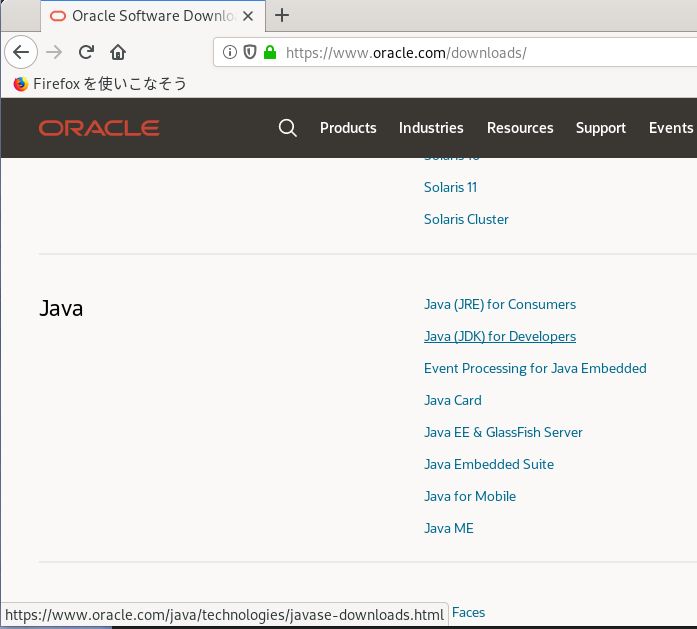This screenshot has width=697, height=629.
Task: Open Java (JRE) for Consumers link
Action: pos(500,304)
